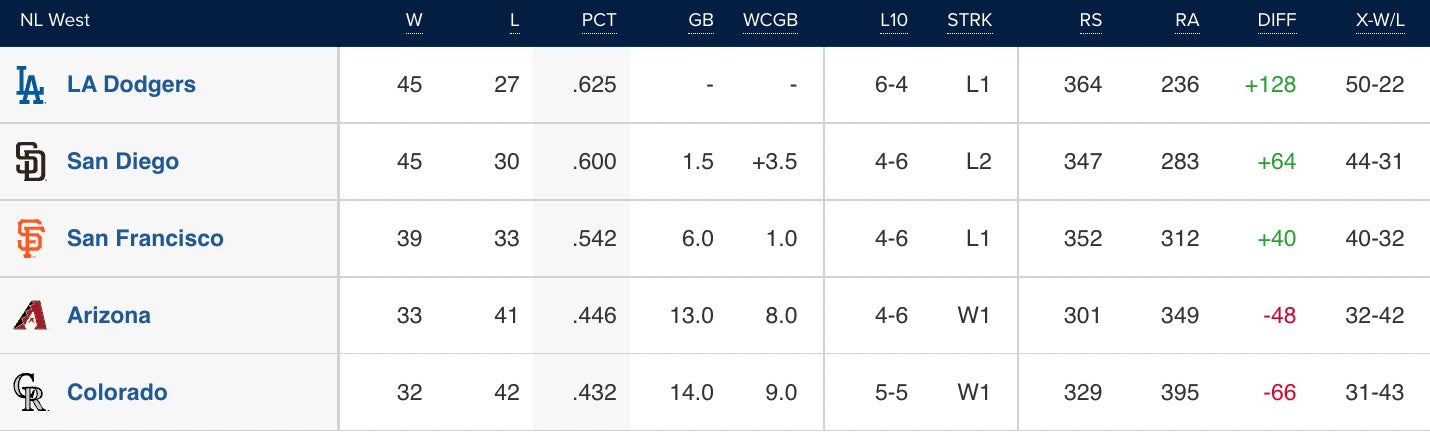
Task: Click the San Francisco Giants logo
Action: click(x=31, y=238)
